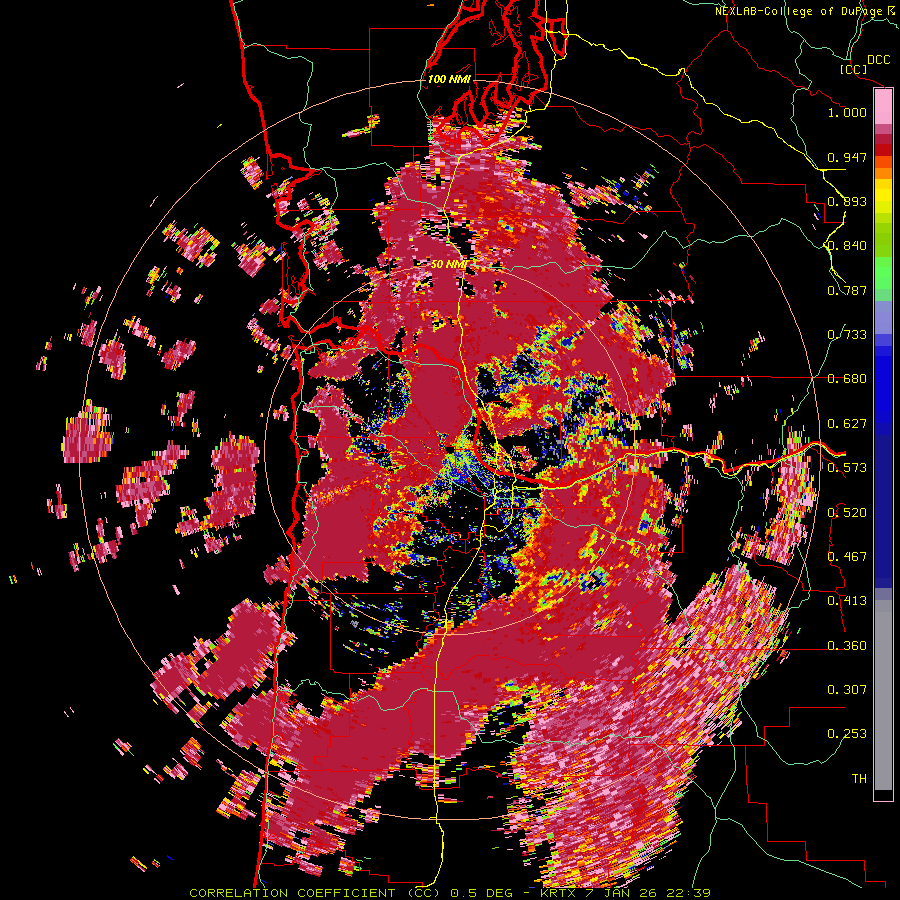Click the 50 NMI range ring label
The image size is (900, 900).
(448, 264)
